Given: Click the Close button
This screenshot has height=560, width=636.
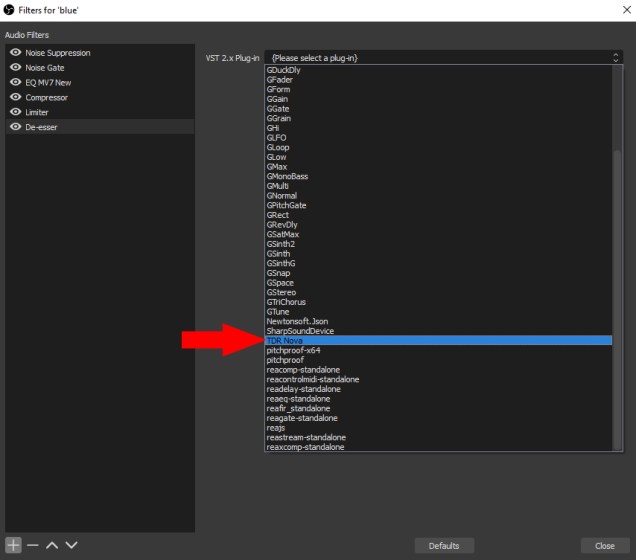Looking at the screenshot, I should click(x=604, y=546).
